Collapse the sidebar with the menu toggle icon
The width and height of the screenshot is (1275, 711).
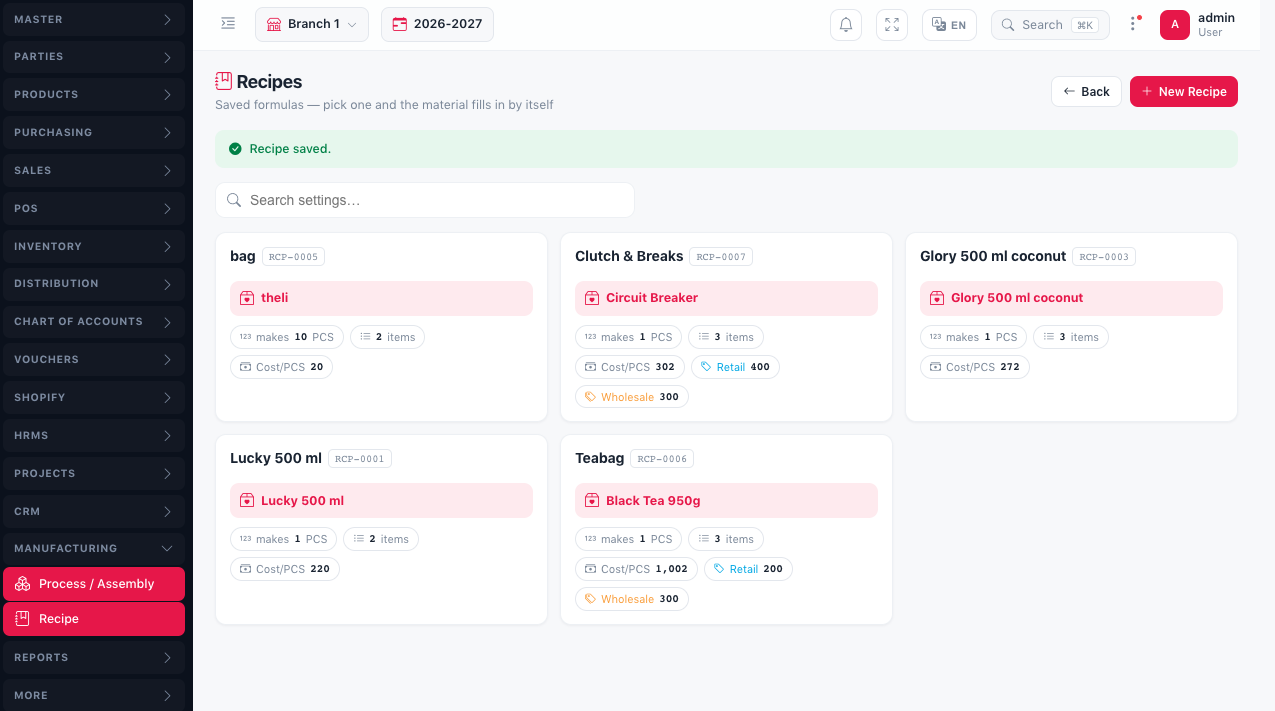point(228,24)
